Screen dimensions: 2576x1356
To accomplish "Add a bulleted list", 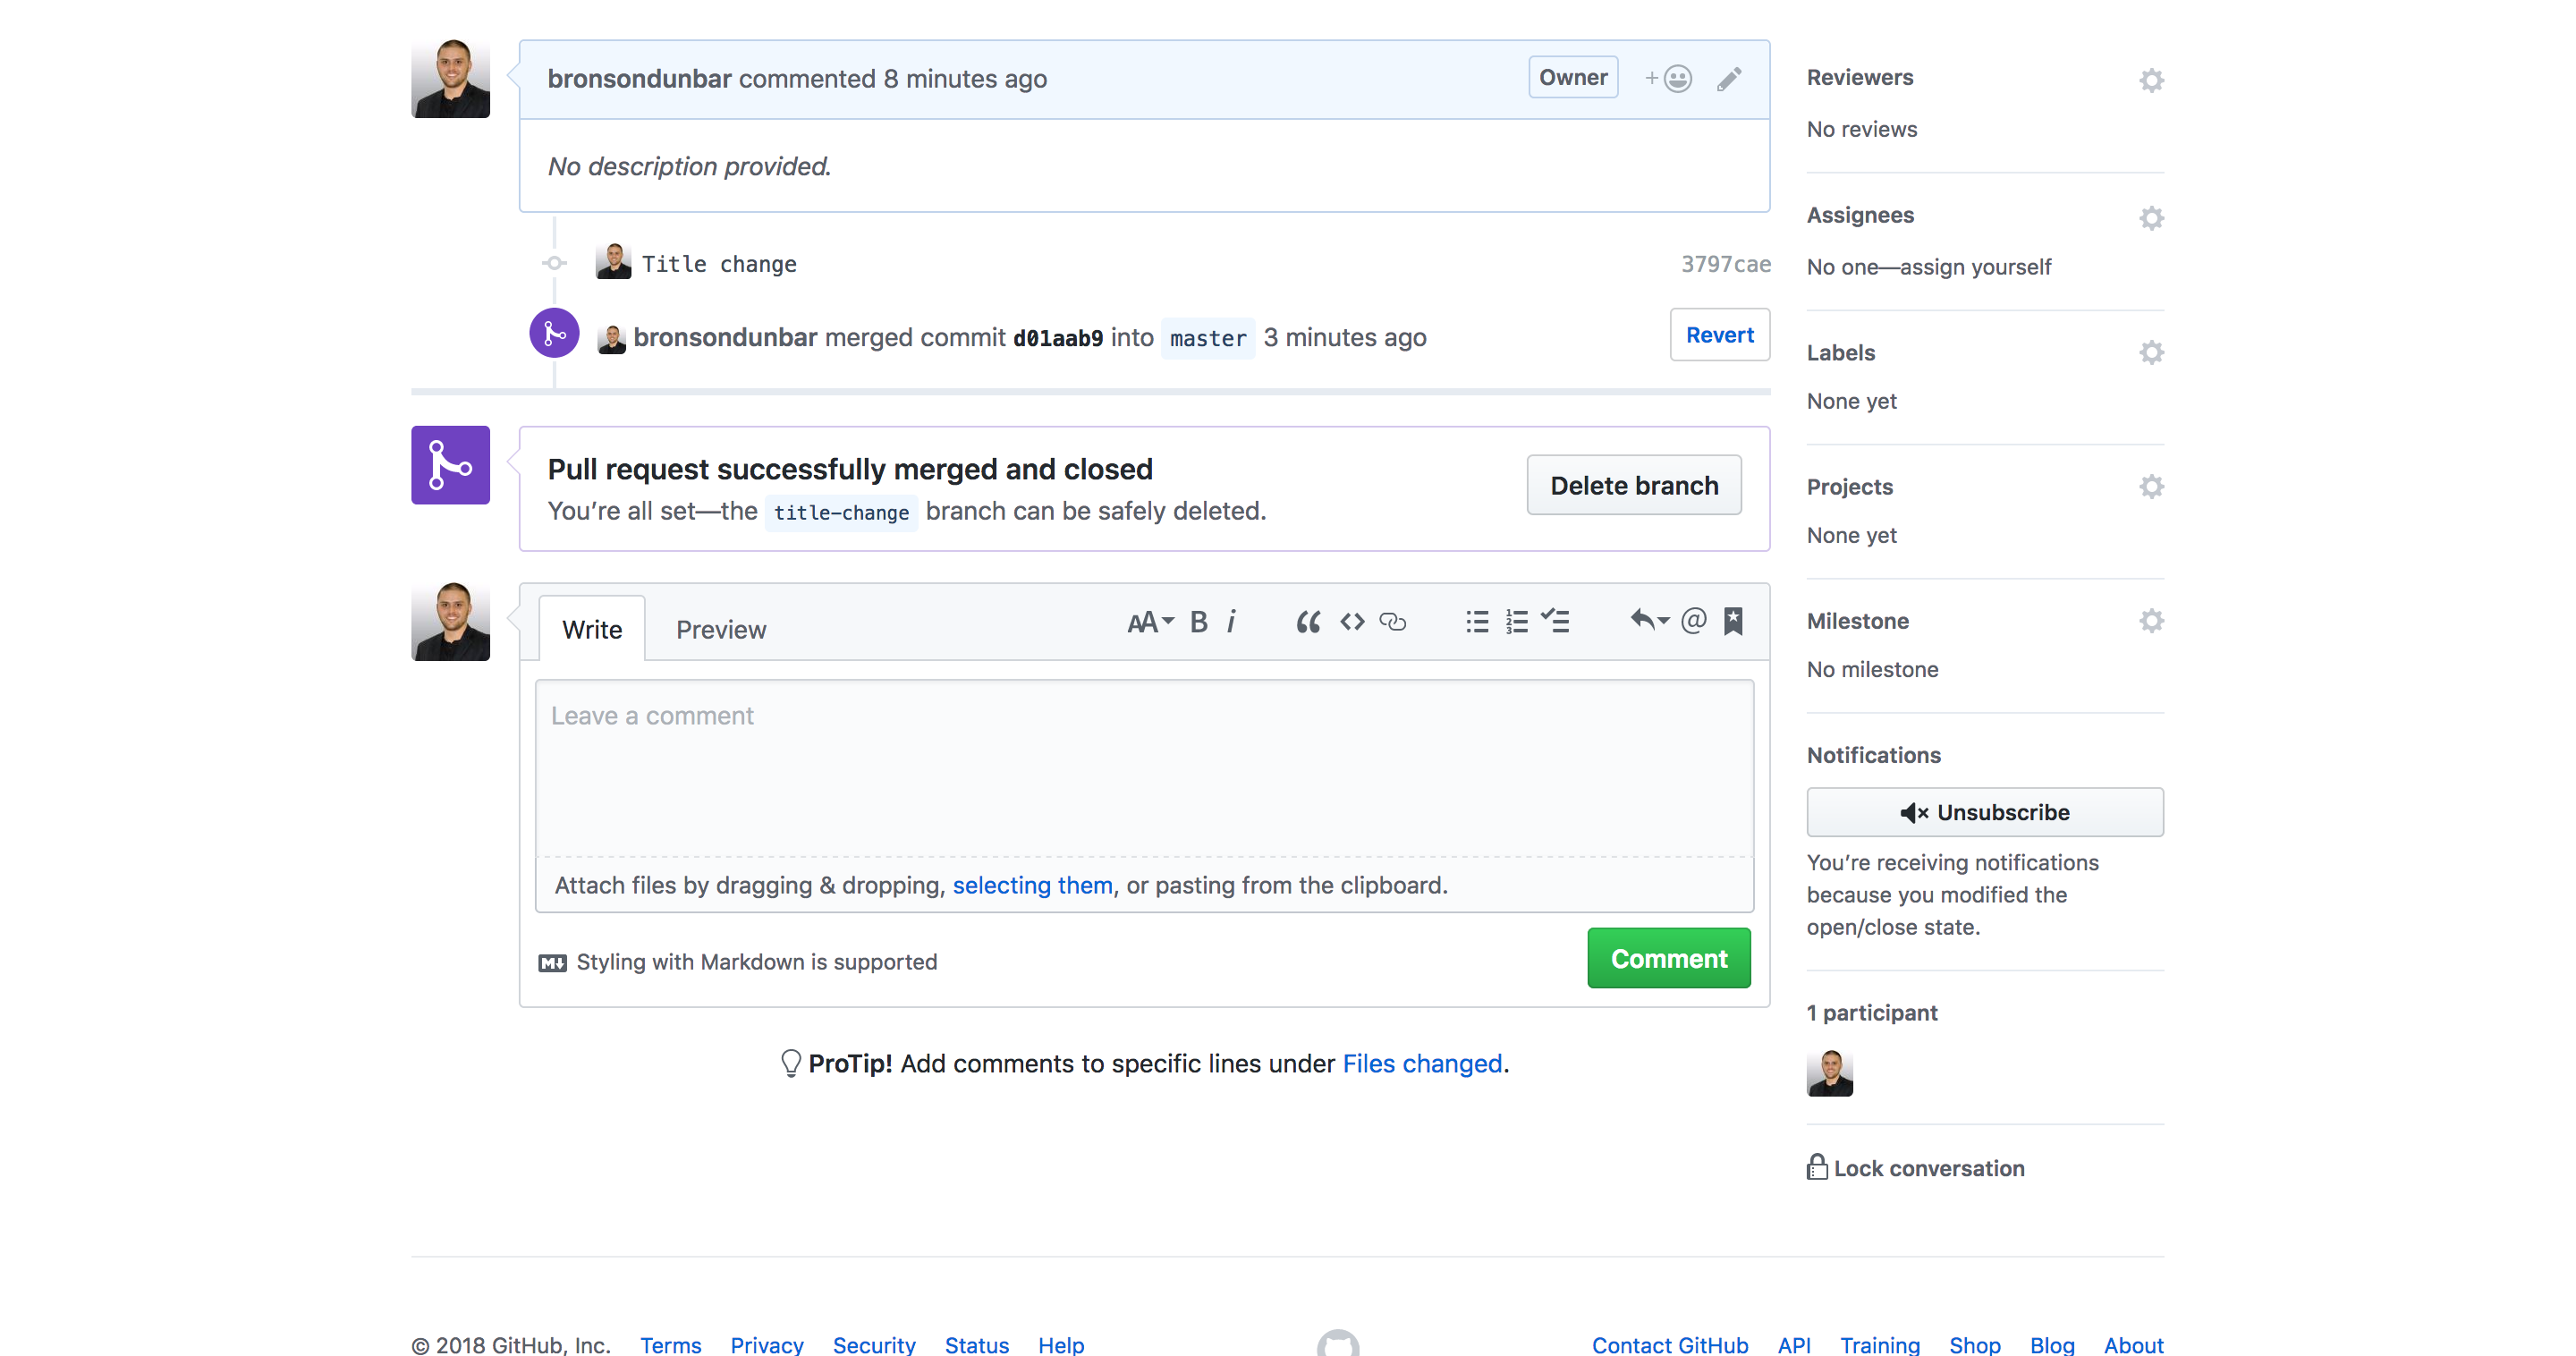I will [1476, 622].
